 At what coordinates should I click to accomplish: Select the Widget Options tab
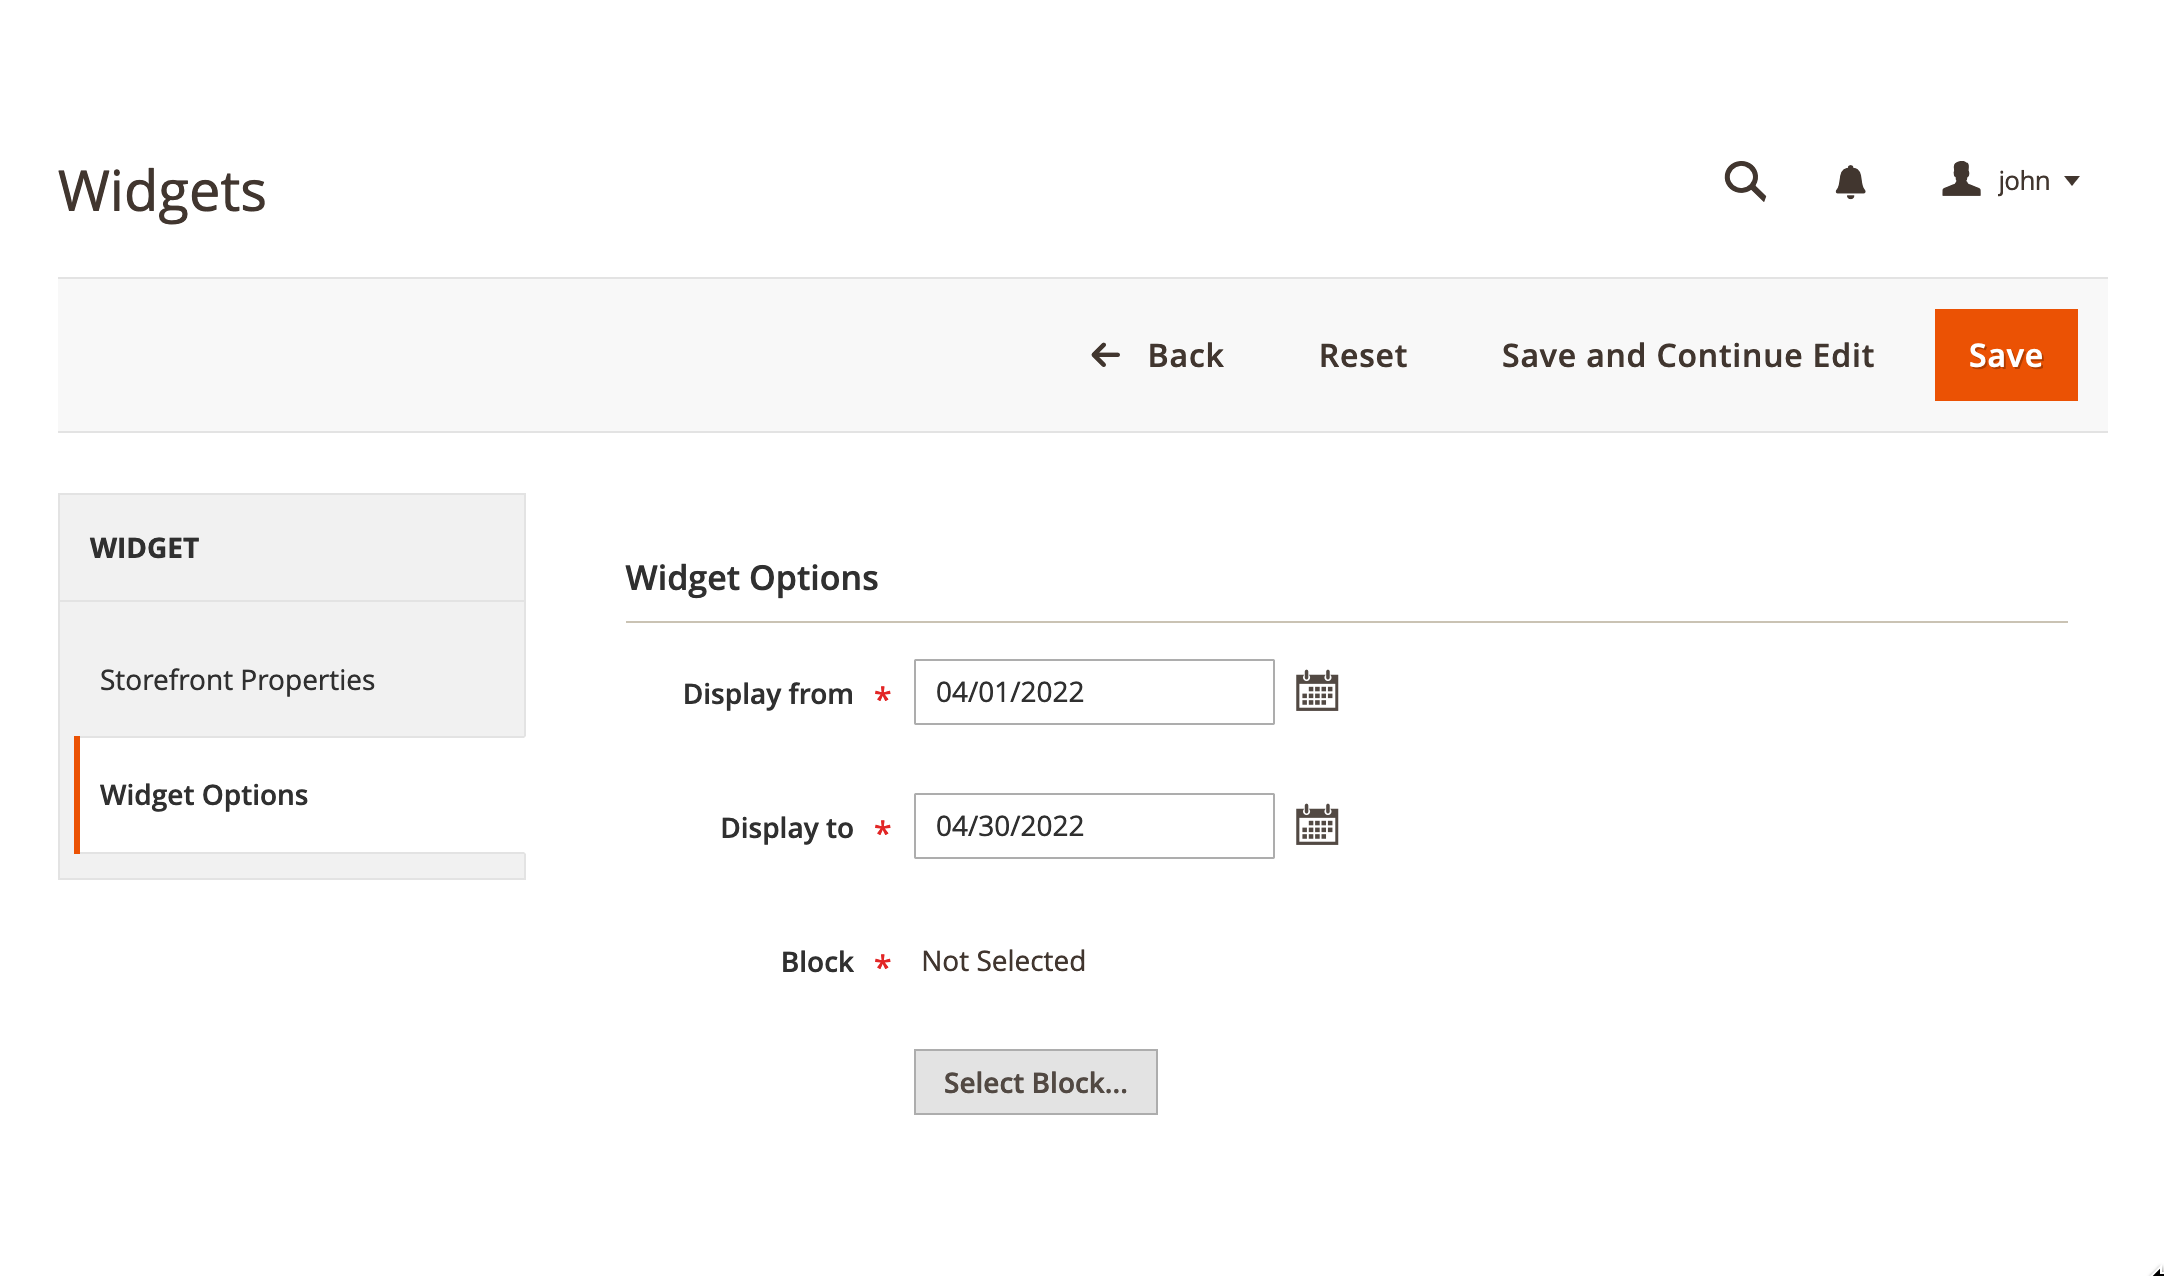click(x=204, y=795)
